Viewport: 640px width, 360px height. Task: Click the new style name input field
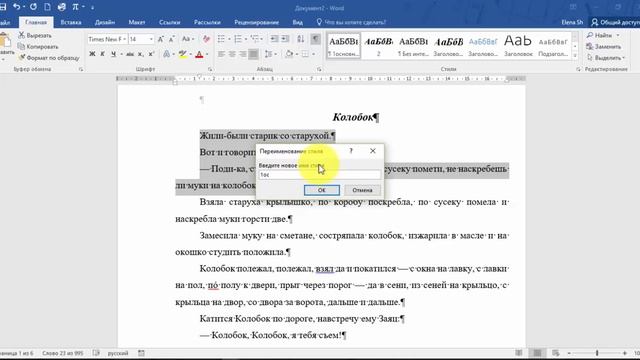coord(320,175)
